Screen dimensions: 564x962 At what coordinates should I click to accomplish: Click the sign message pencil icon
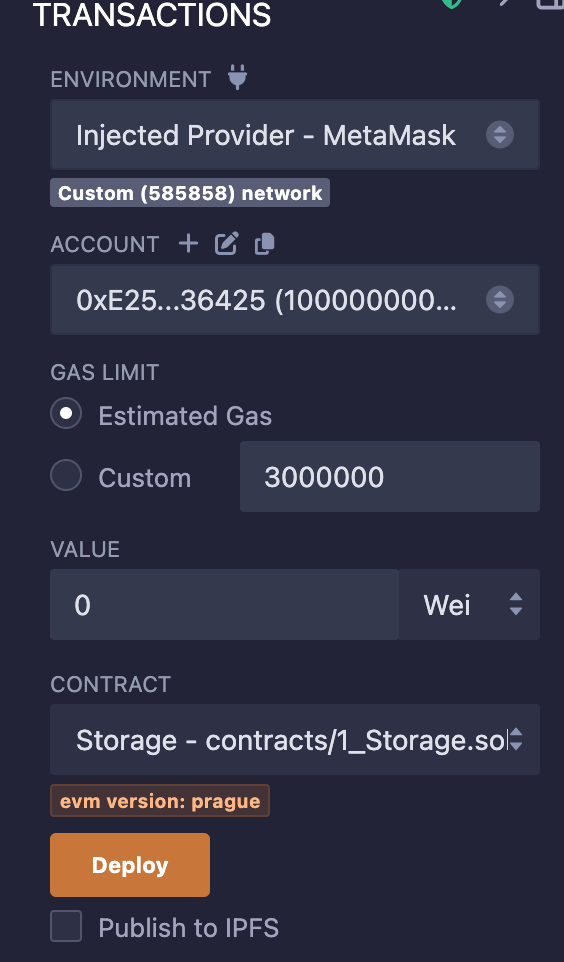[x=226, y=244]
